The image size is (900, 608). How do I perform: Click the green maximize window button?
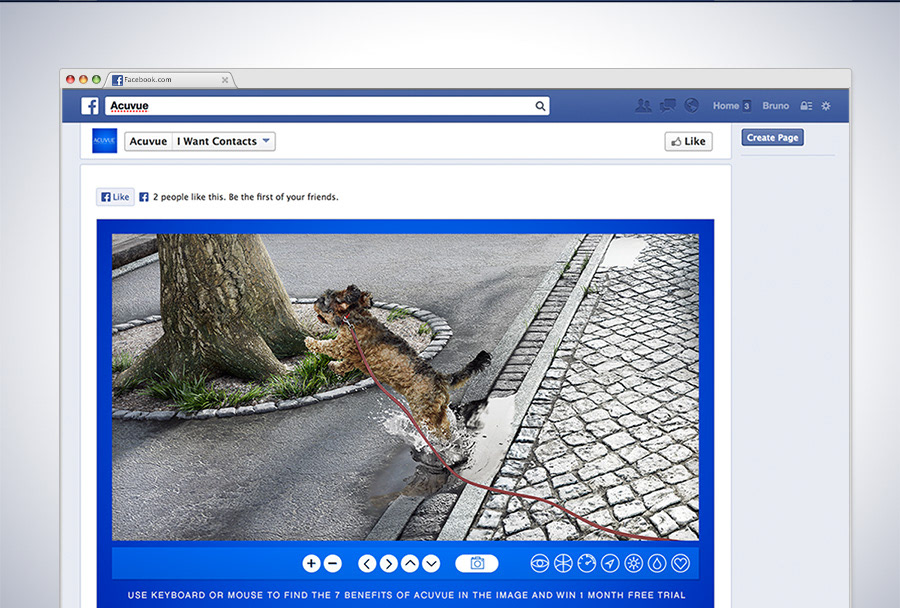96,79
